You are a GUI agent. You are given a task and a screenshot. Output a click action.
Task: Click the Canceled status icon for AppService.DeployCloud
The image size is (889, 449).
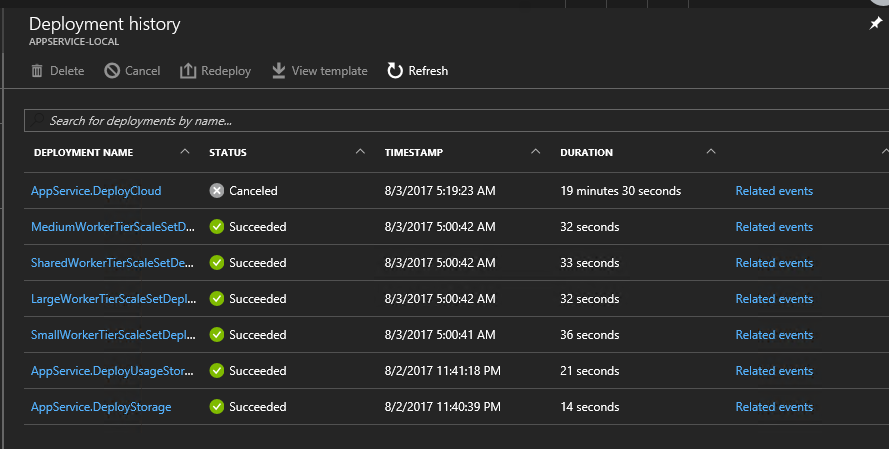217,190
